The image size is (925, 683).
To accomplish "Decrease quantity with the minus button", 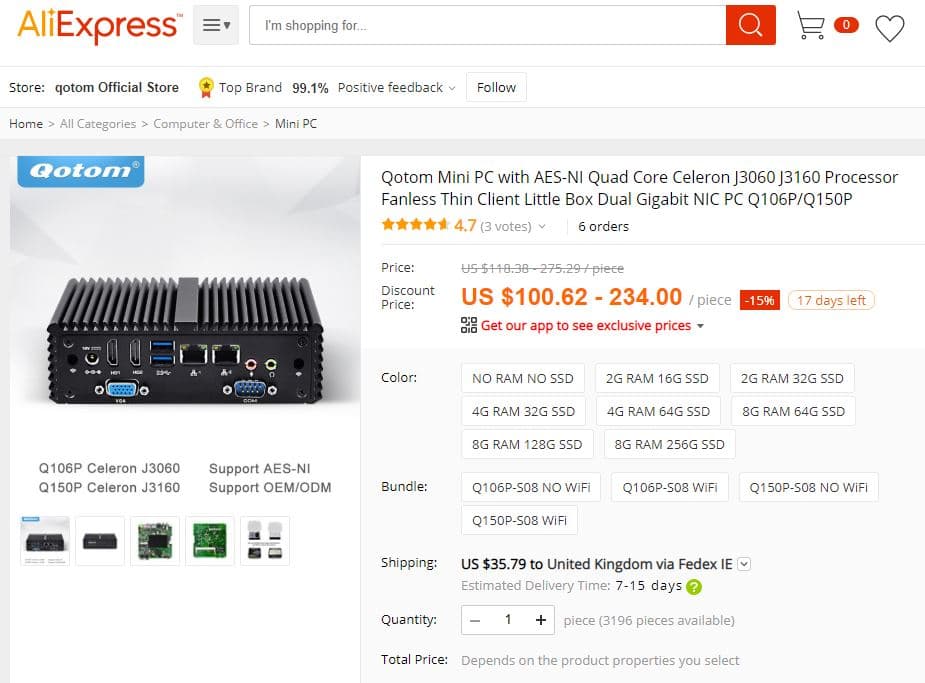I will pyautogui.click(x=475, y=620).
